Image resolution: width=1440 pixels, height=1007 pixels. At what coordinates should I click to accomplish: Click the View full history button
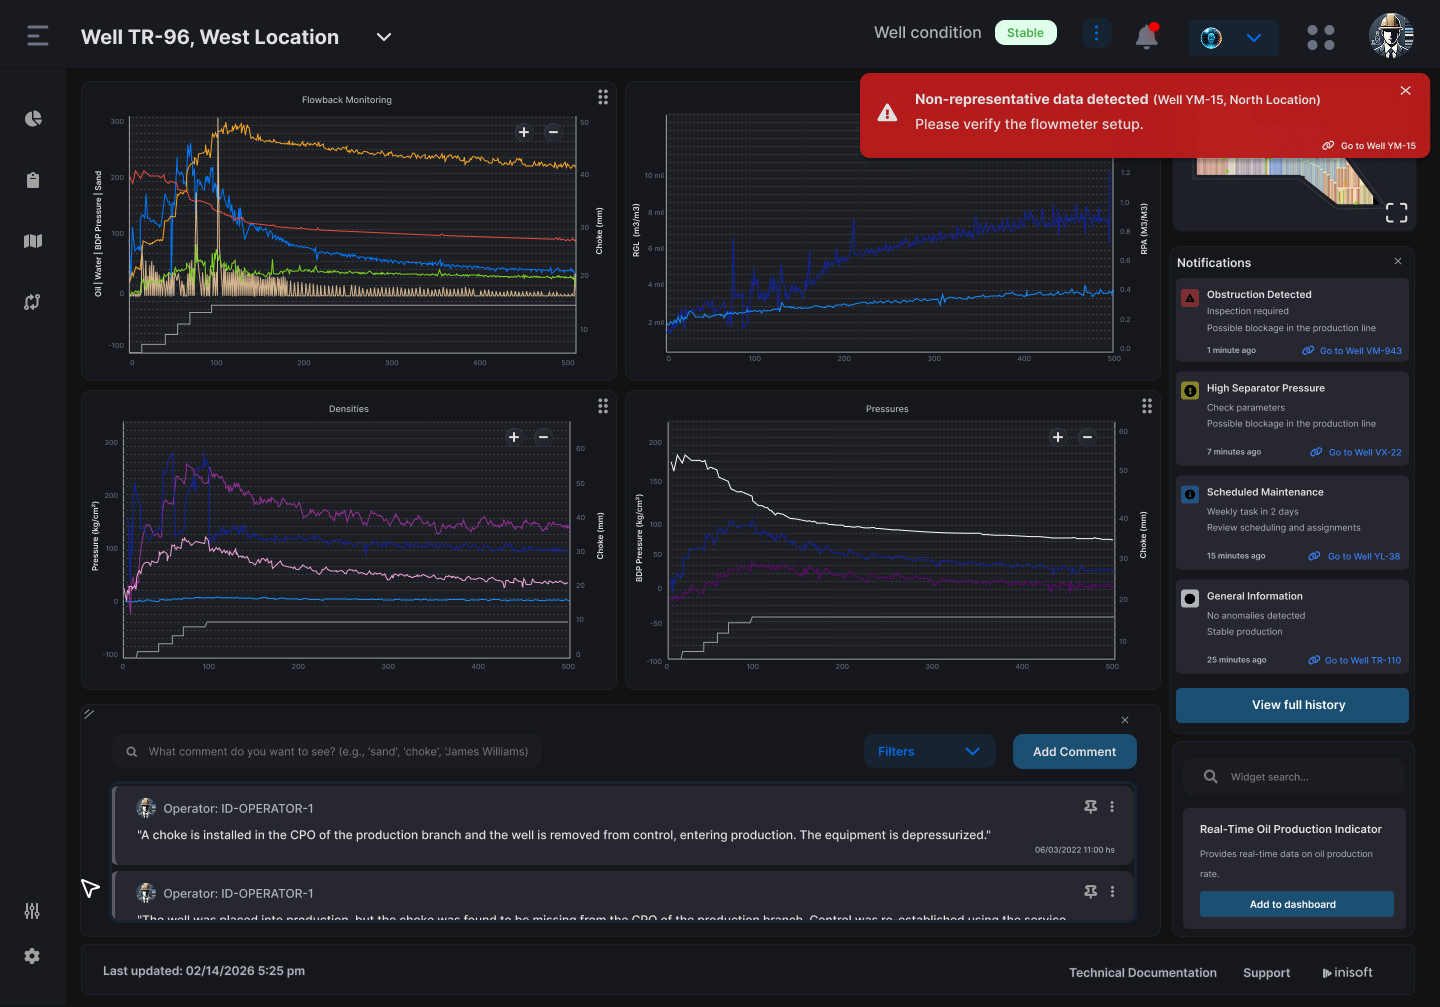point(1292,705)
